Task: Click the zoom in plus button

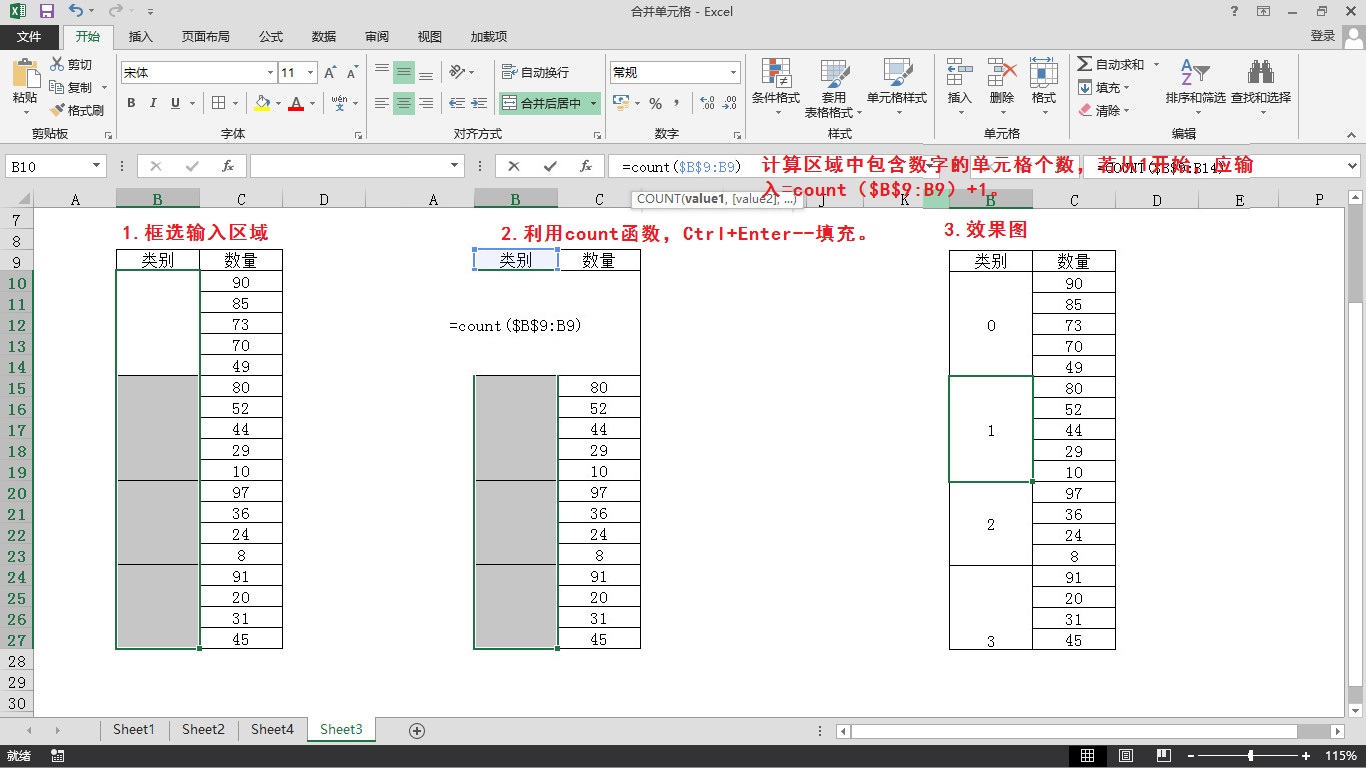Action: pyautogui.click(x=1306, y=756)
